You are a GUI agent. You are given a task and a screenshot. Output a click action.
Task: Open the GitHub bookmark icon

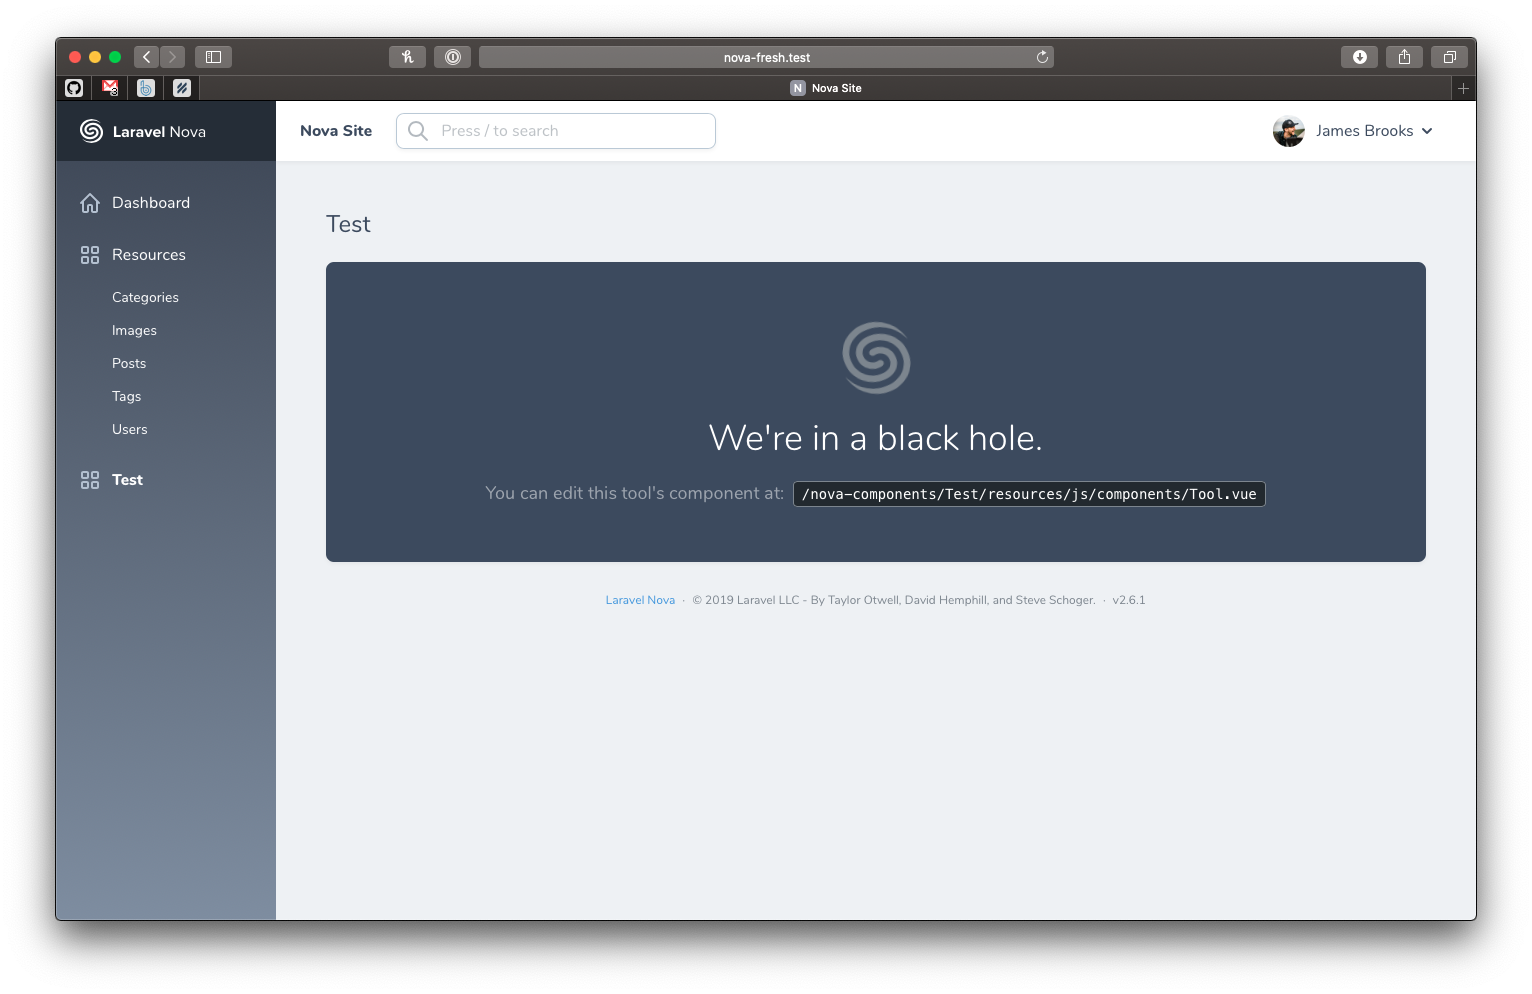pos(74,88)
